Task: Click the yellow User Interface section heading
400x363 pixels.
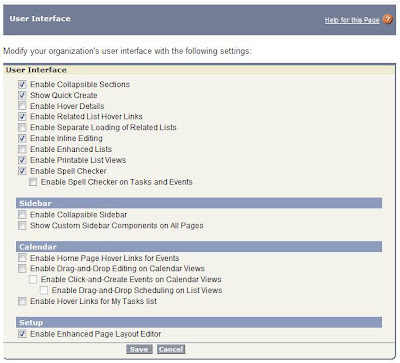Action: coord(199,70)
